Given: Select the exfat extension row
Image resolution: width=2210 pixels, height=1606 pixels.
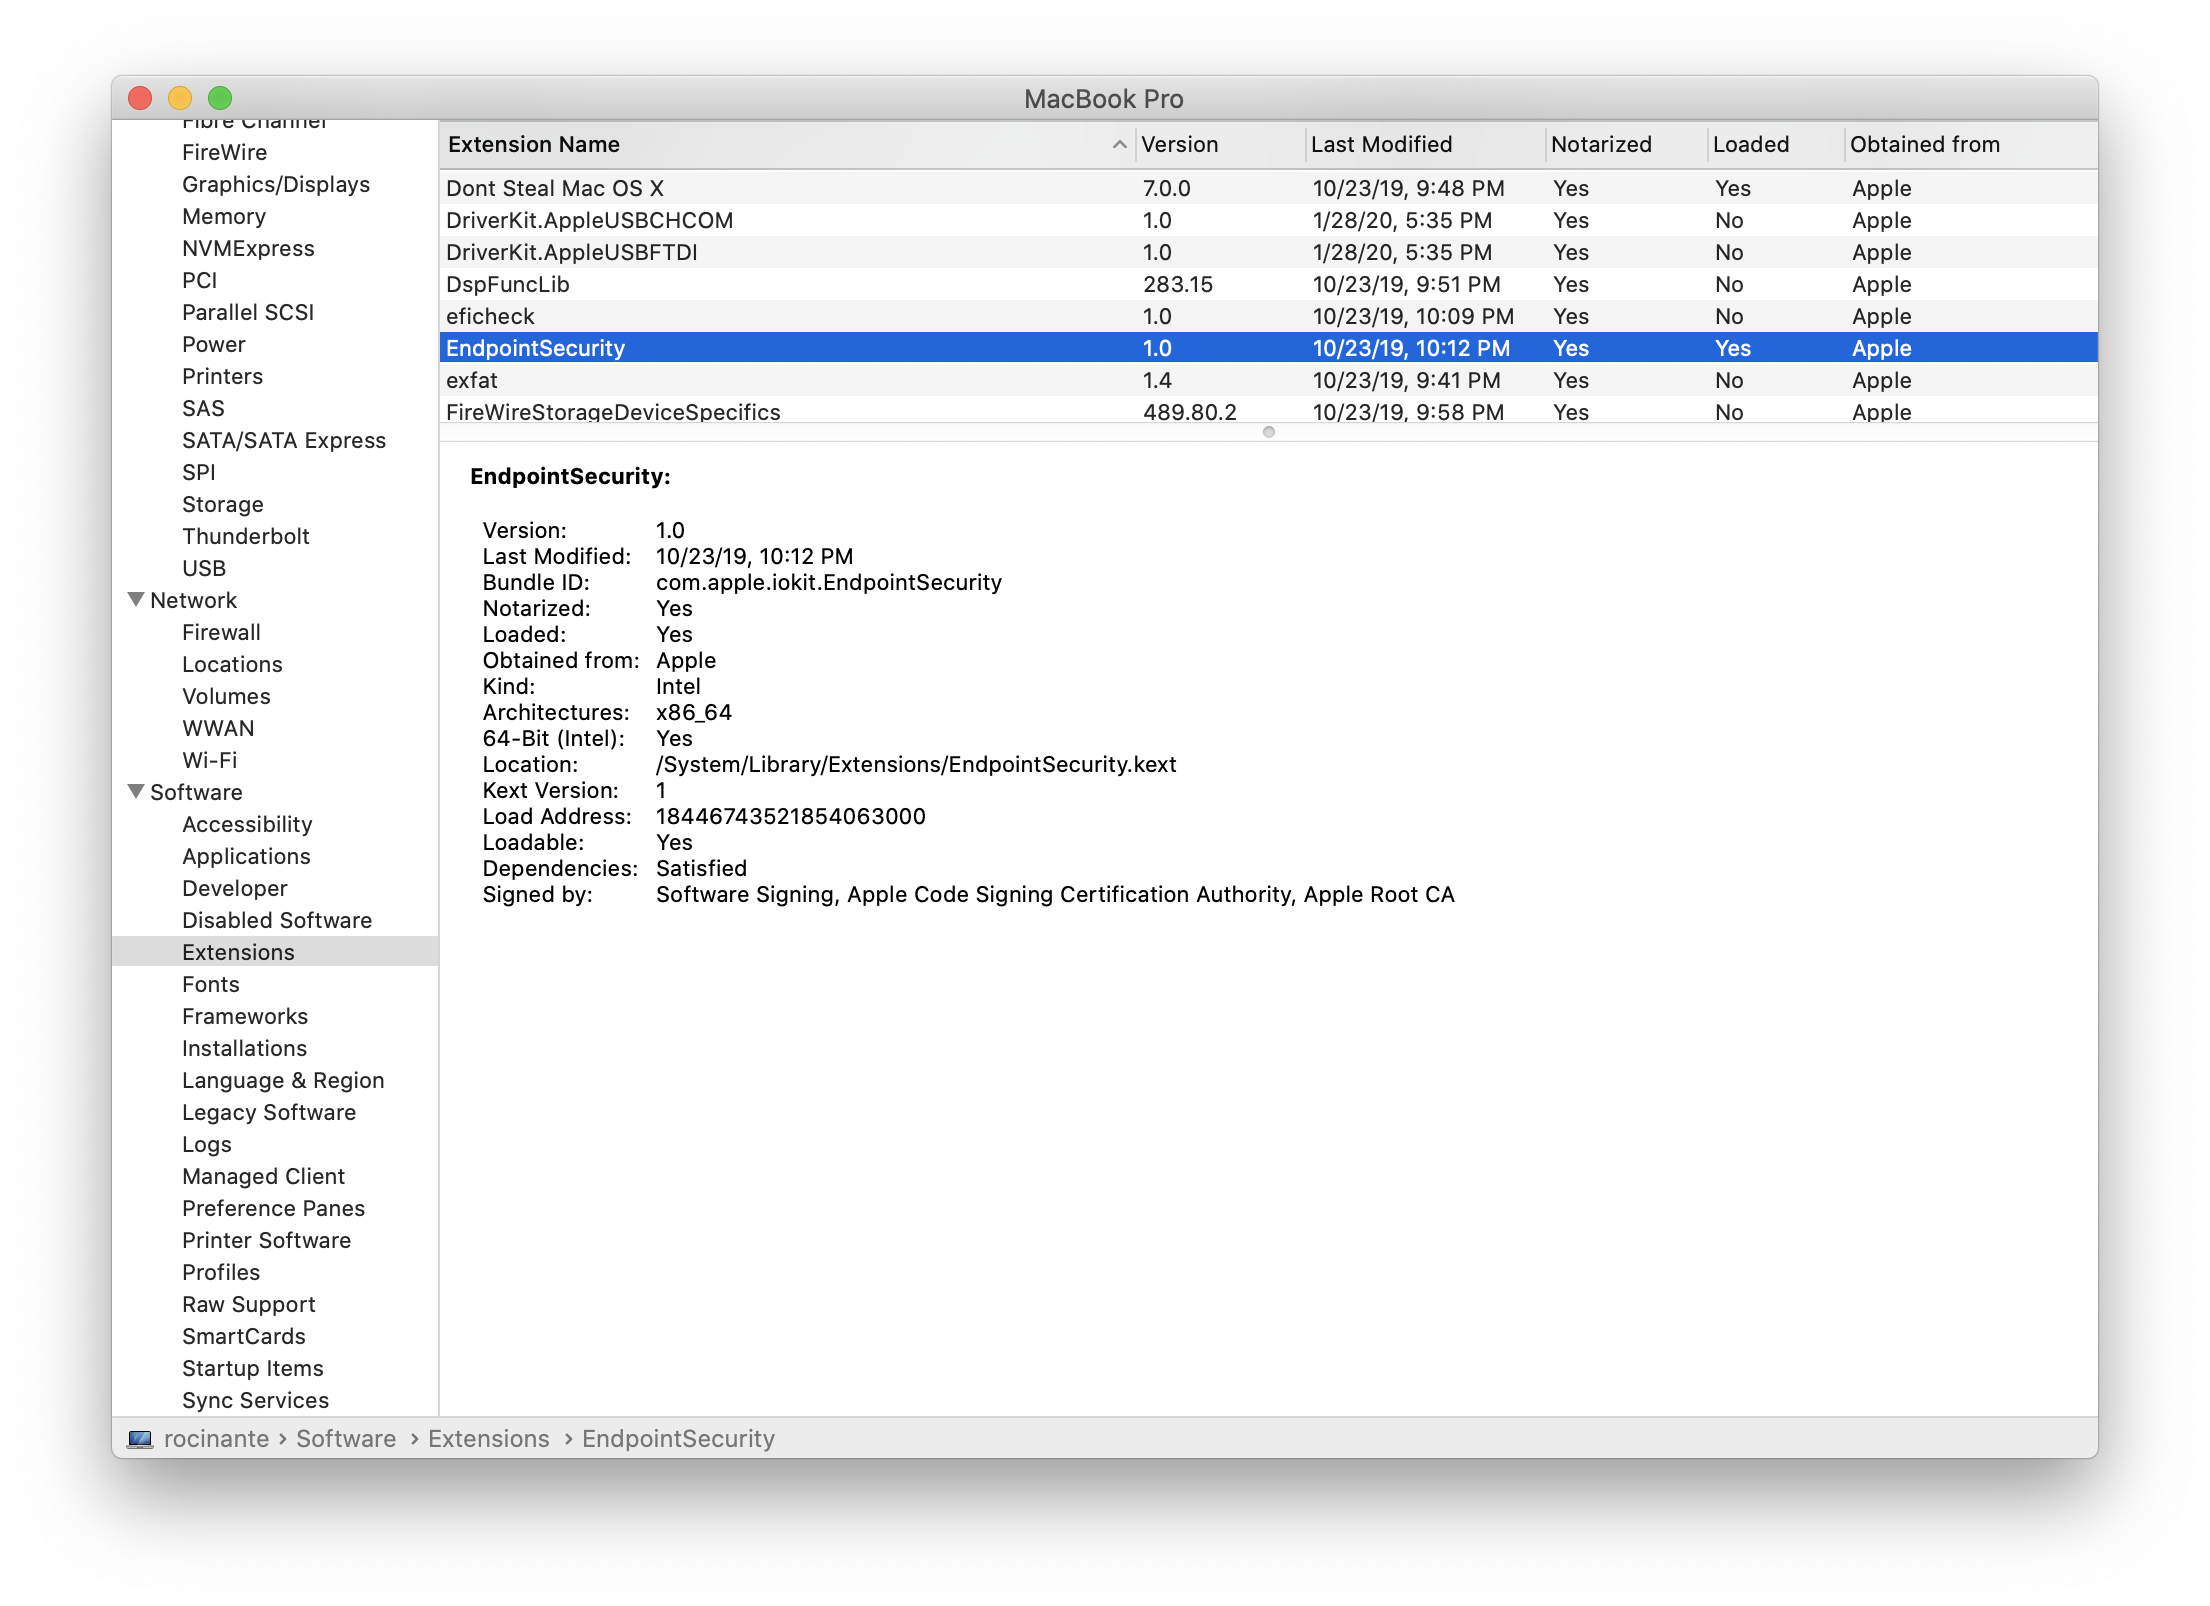Looking at the screenshot, I should point(471,380).
